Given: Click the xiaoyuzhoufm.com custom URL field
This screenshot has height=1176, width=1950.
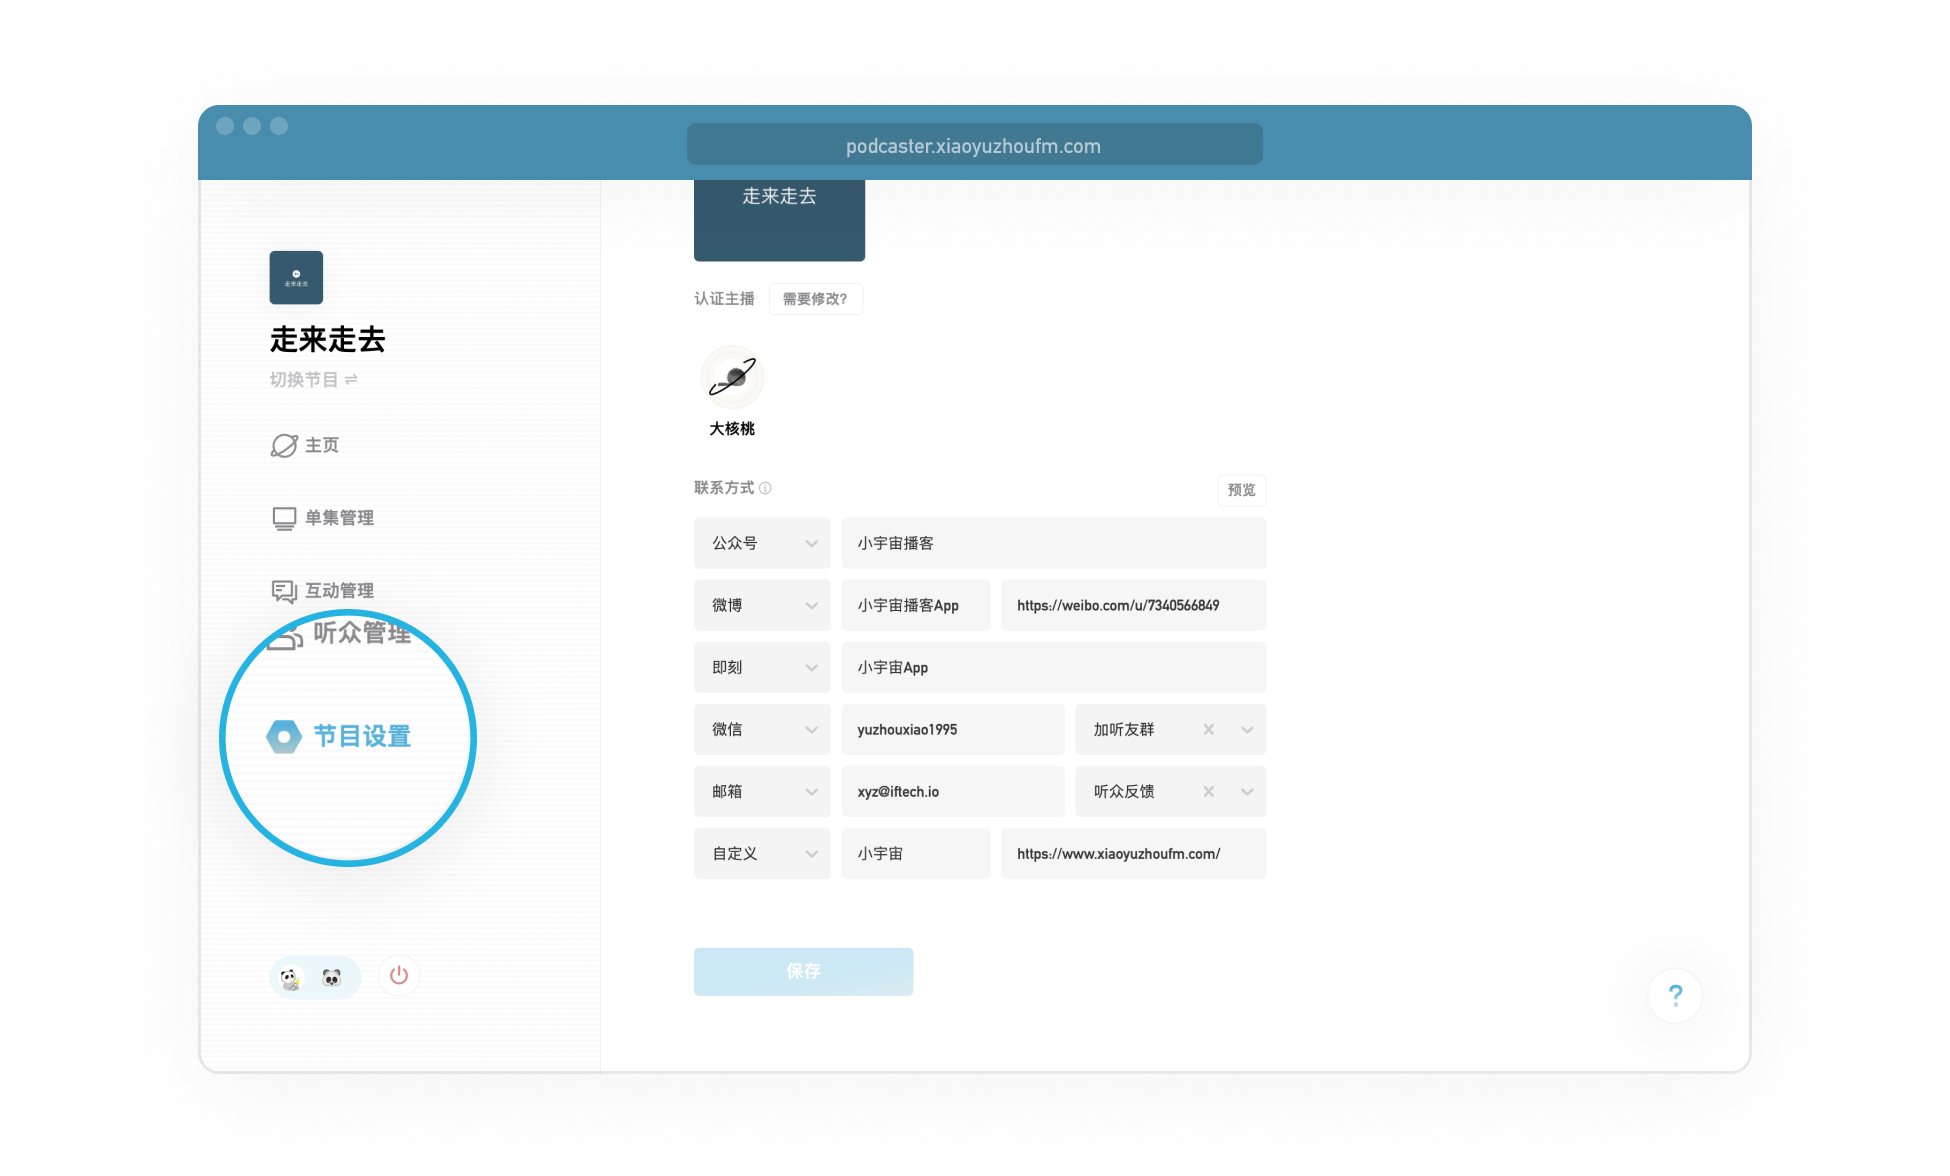Looking at the screenshot, I should 1134,853.
